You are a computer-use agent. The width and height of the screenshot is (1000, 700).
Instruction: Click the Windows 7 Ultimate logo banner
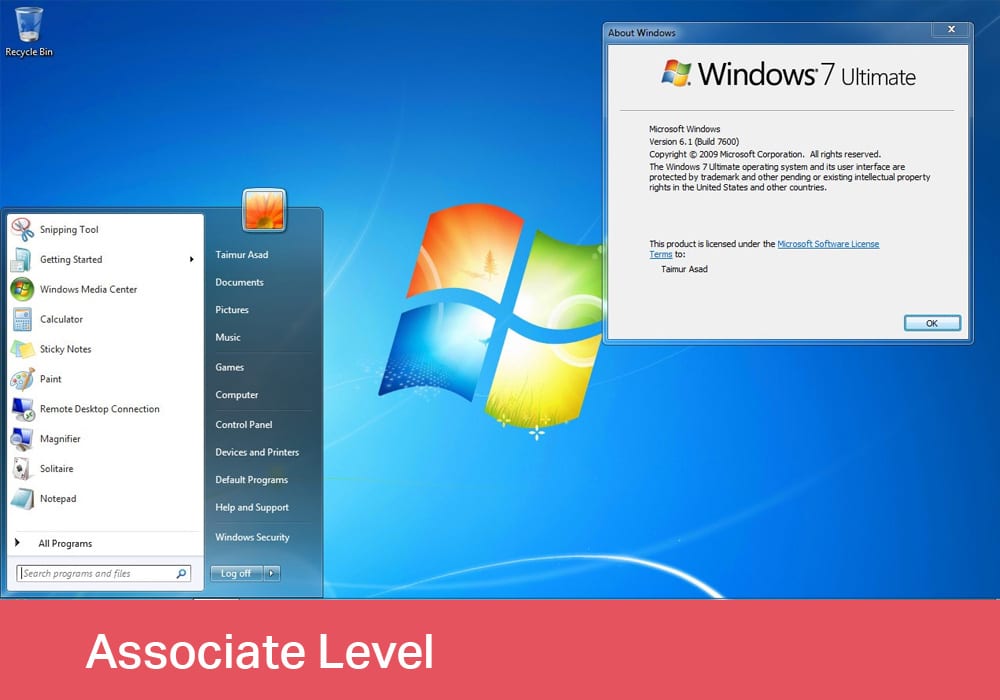pyautogui.click(x=788, y=74)
